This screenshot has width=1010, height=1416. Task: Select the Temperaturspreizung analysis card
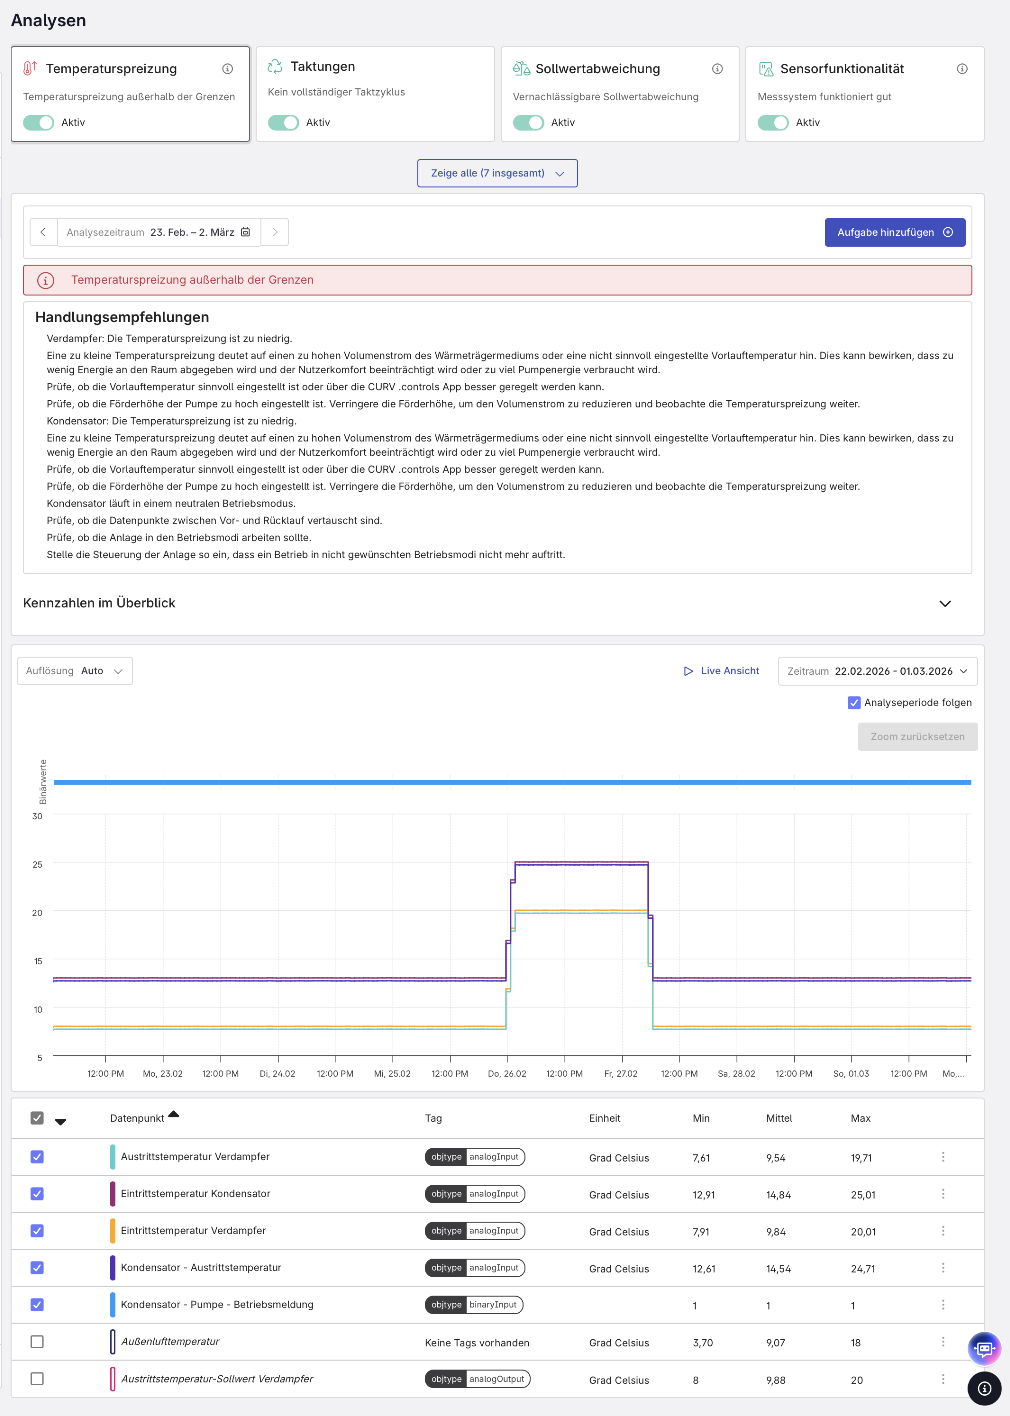pos(130,94)
